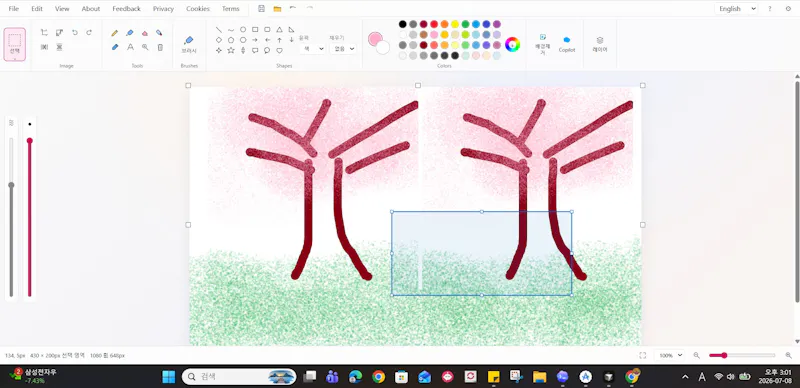Image resolution: width=800 pixels, height=388 pixels.
Task: Click the zoom slider in status bar
Action: [x=742, y=355]
